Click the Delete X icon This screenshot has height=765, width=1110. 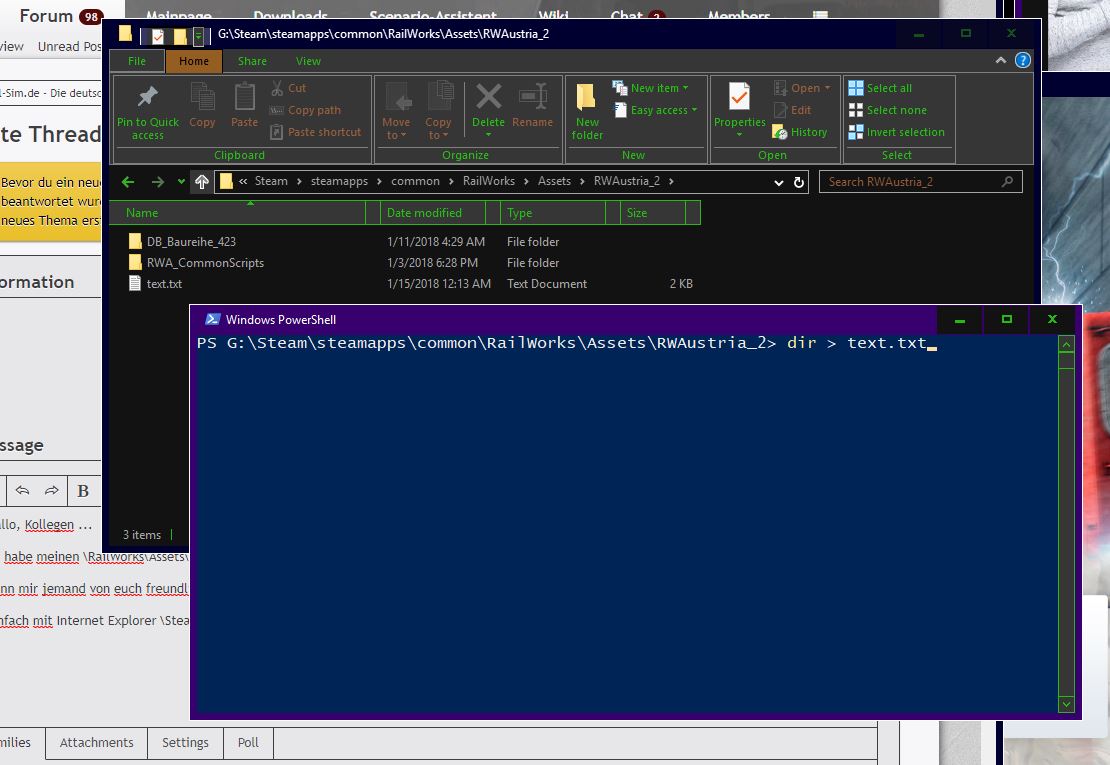coord(488,96)
